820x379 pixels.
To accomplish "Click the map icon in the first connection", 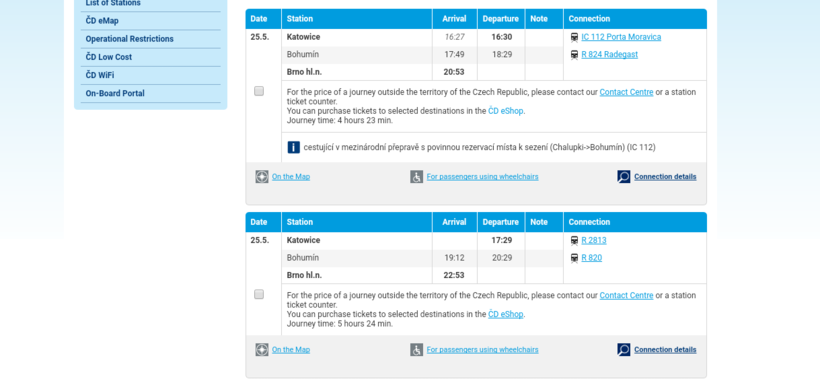I will pos(262,177).
